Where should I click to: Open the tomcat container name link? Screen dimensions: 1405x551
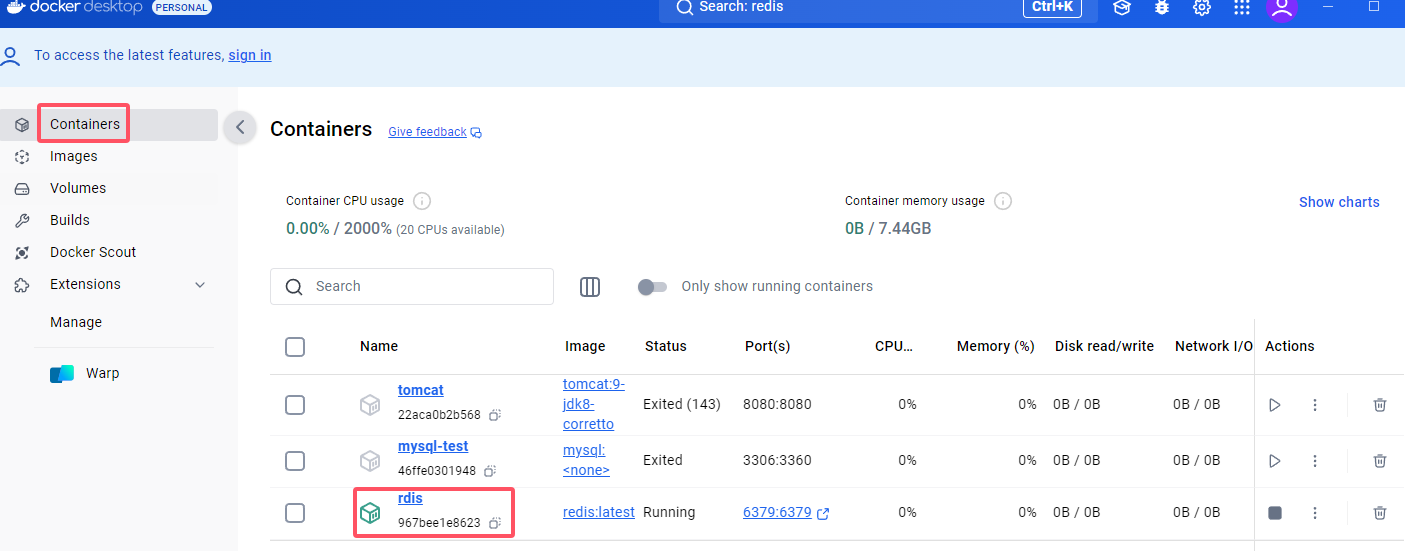point(421,390)
